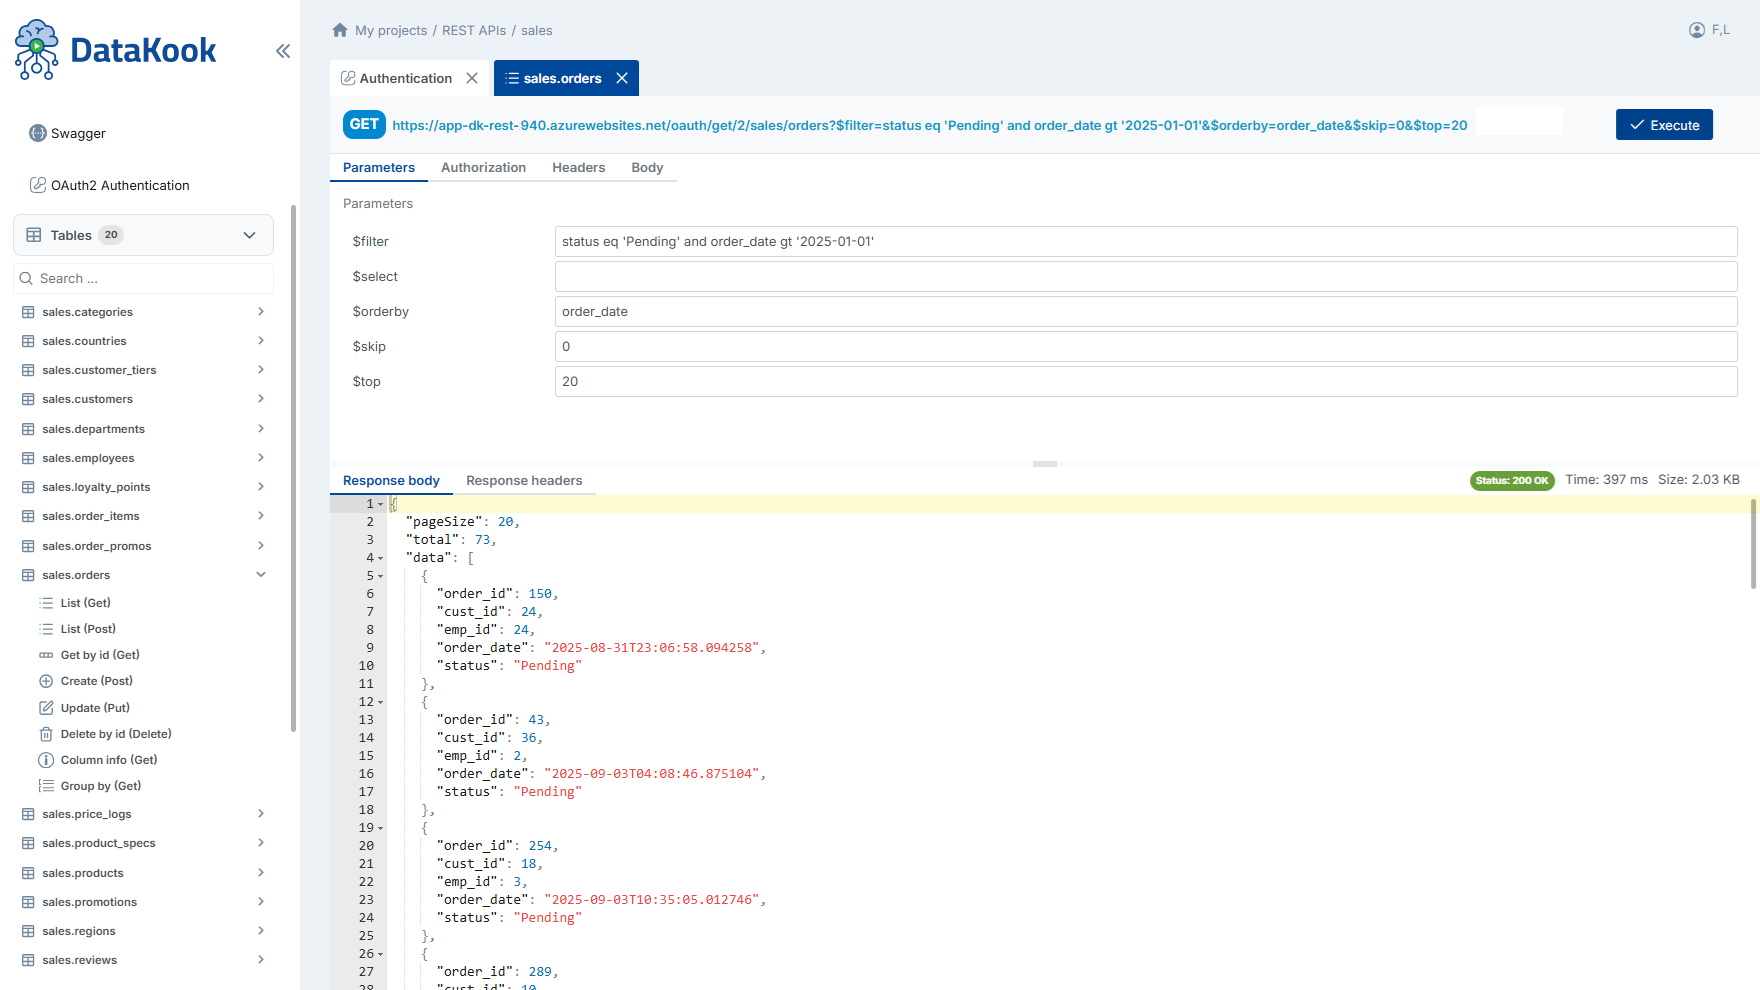This screenshot has height=990, width=1760.
Task: Open the Response headers tab
Action: tap(524, 481)
